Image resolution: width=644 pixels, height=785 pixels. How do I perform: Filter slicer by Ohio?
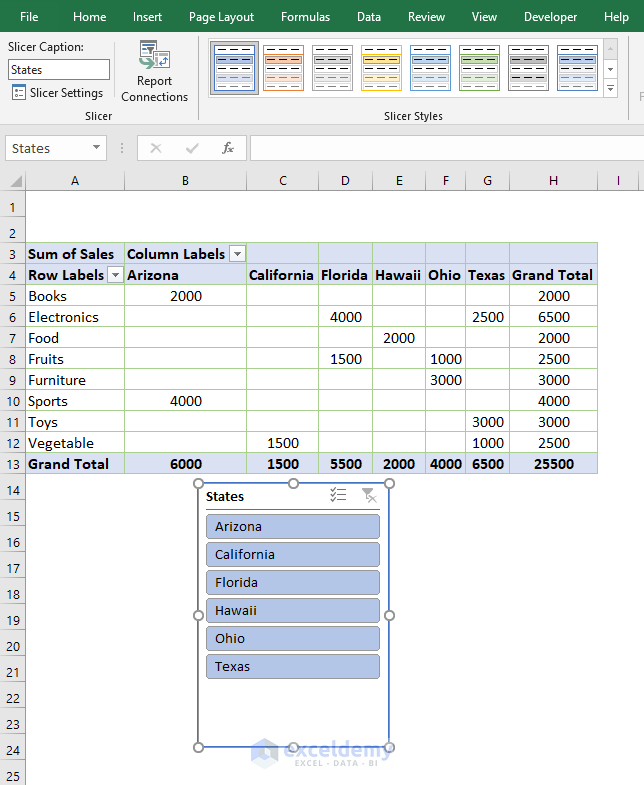(293, 639)
